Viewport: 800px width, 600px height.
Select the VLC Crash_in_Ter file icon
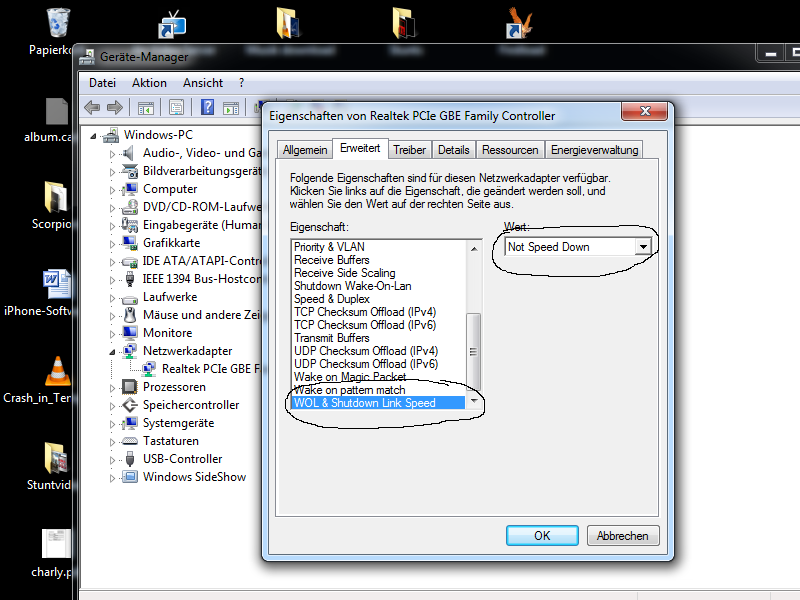pos(58,371)
